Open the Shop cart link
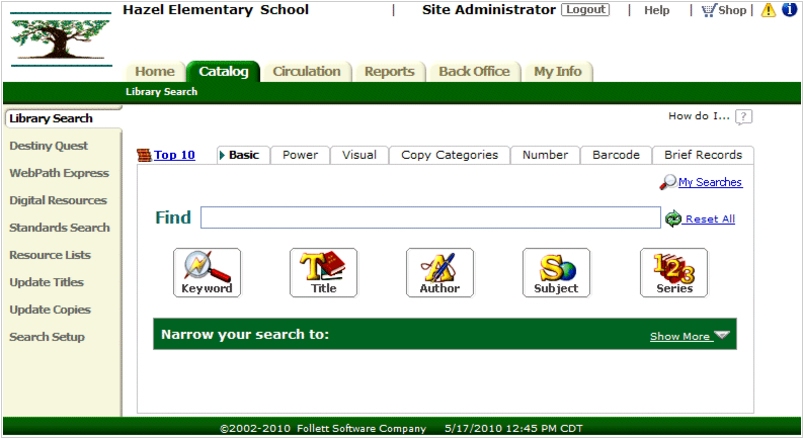The width and height of the screenshot is (803, 438). coord(724,10)
